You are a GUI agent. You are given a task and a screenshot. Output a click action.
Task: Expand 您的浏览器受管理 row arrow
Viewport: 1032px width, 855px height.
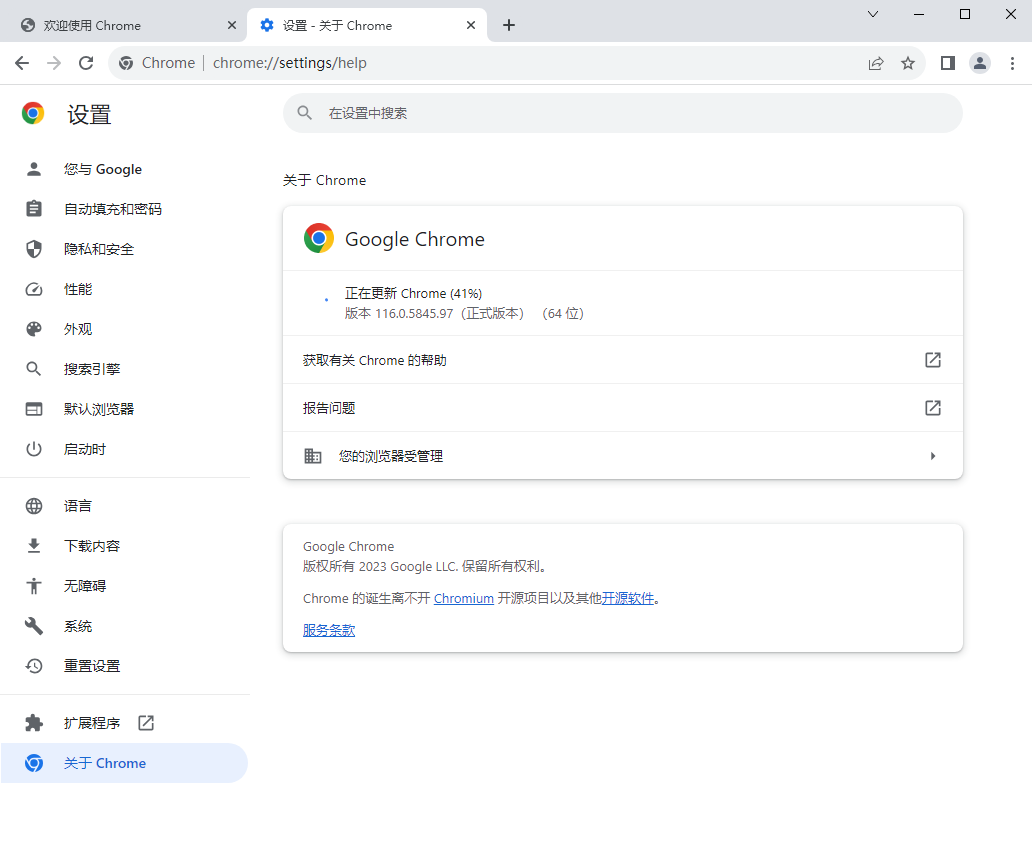(x=932, y=456)
